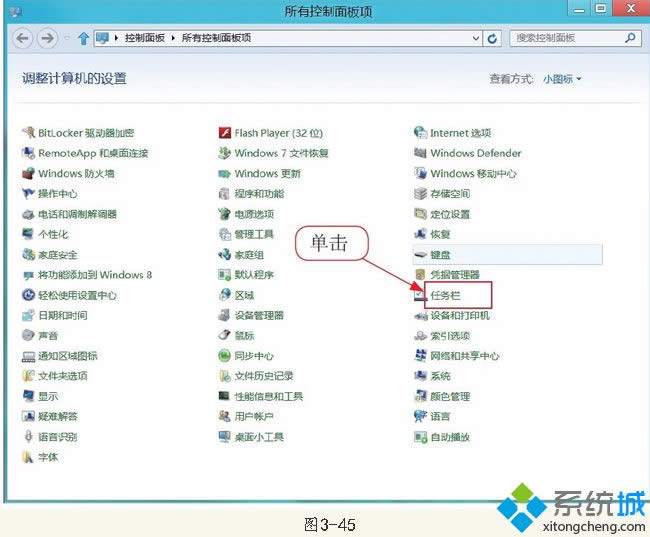Viewport: 650px width, 537px height.
Task: Open the 恢复 link
Action: tap(440, 234)
